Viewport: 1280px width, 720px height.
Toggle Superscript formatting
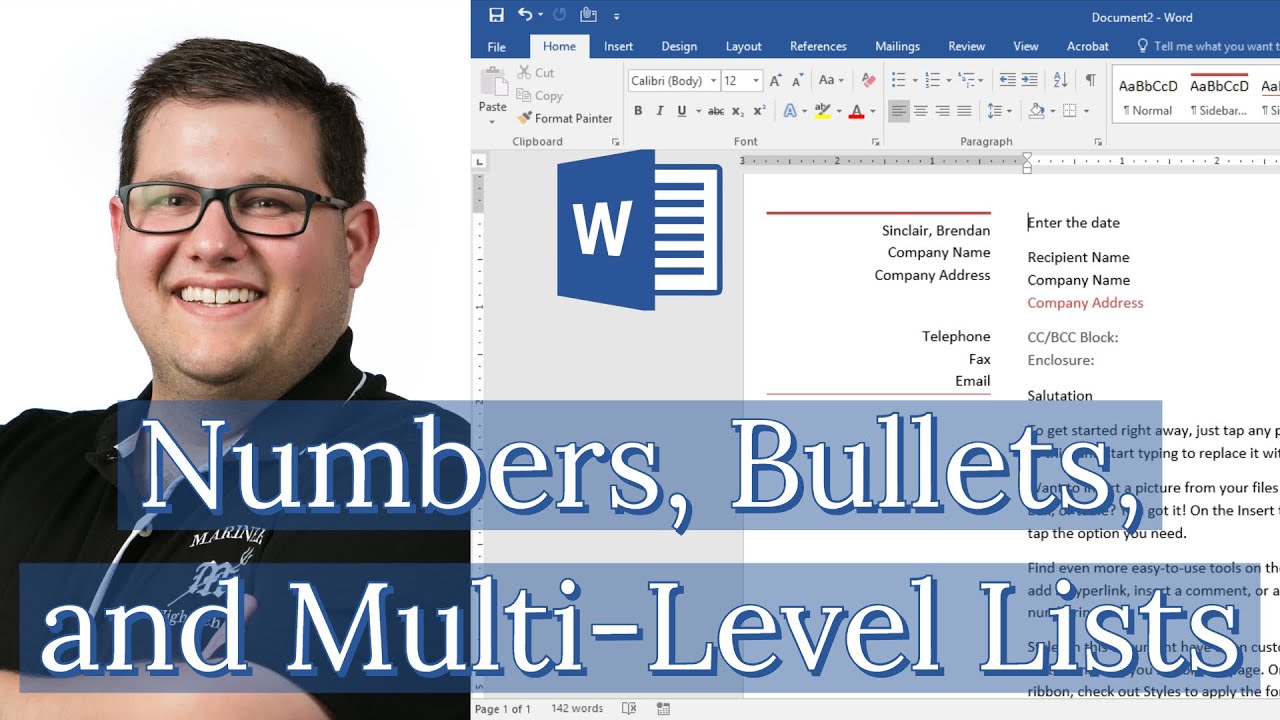pyautogui.click(x=759, y=111)
